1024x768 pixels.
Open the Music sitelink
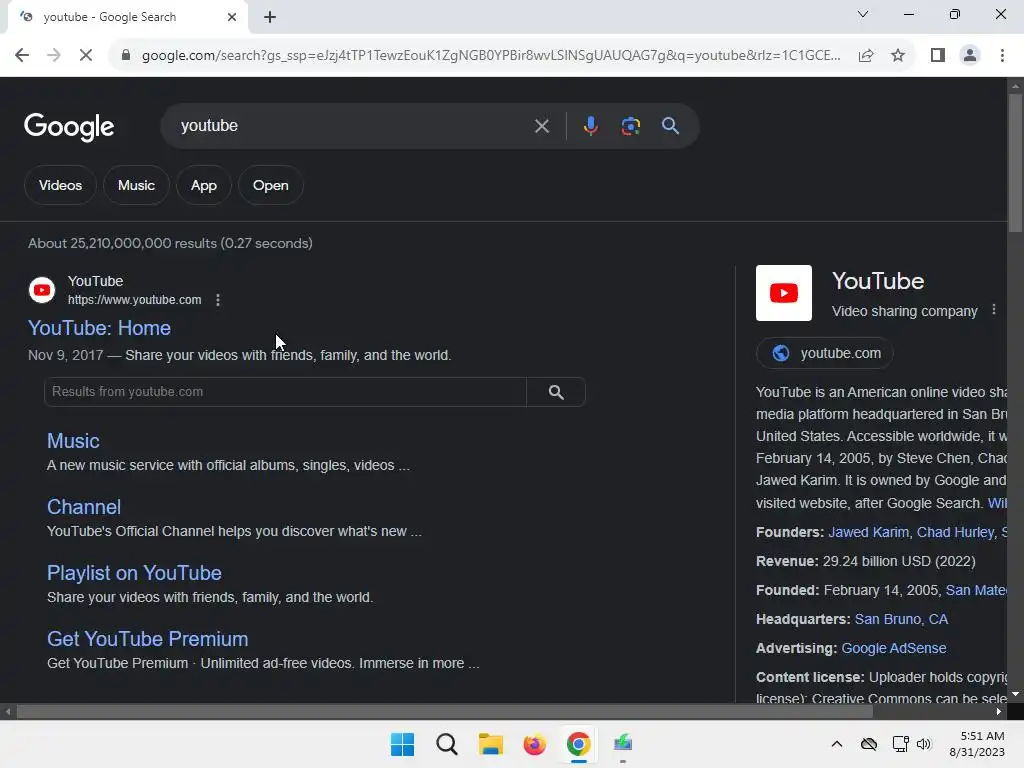[73, 441]
